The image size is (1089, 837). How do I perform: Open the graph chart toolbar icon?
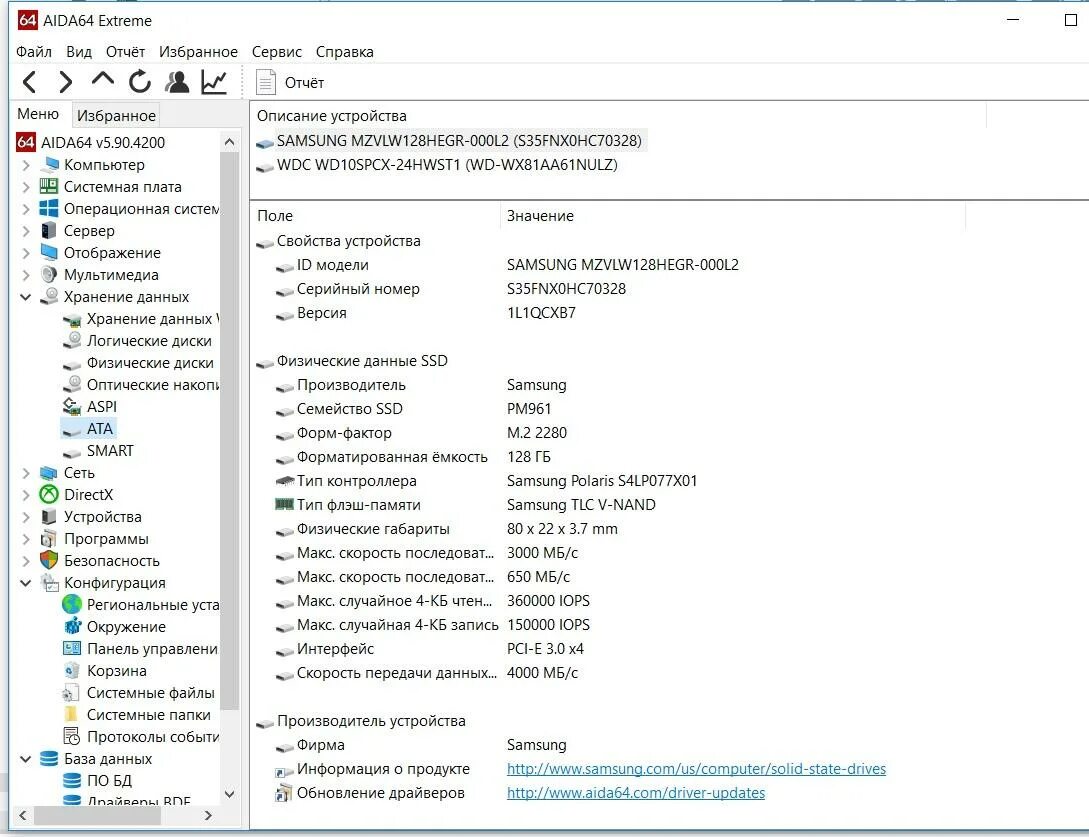point(214,82)
